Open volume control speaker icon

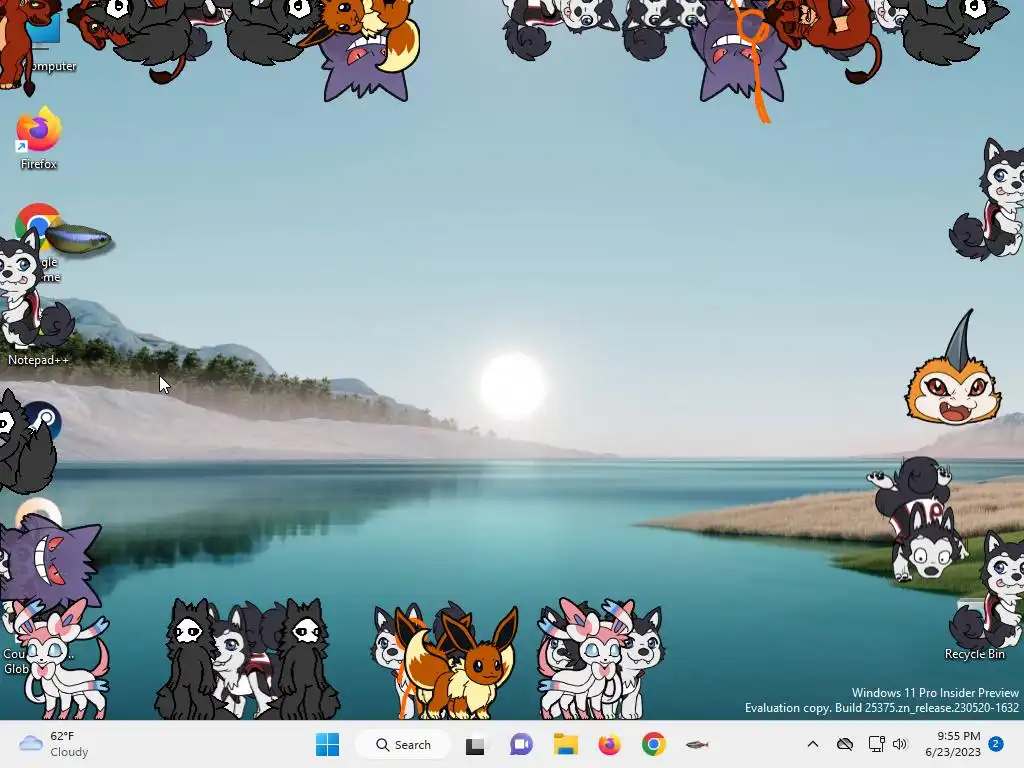click(x=900, y=744)
